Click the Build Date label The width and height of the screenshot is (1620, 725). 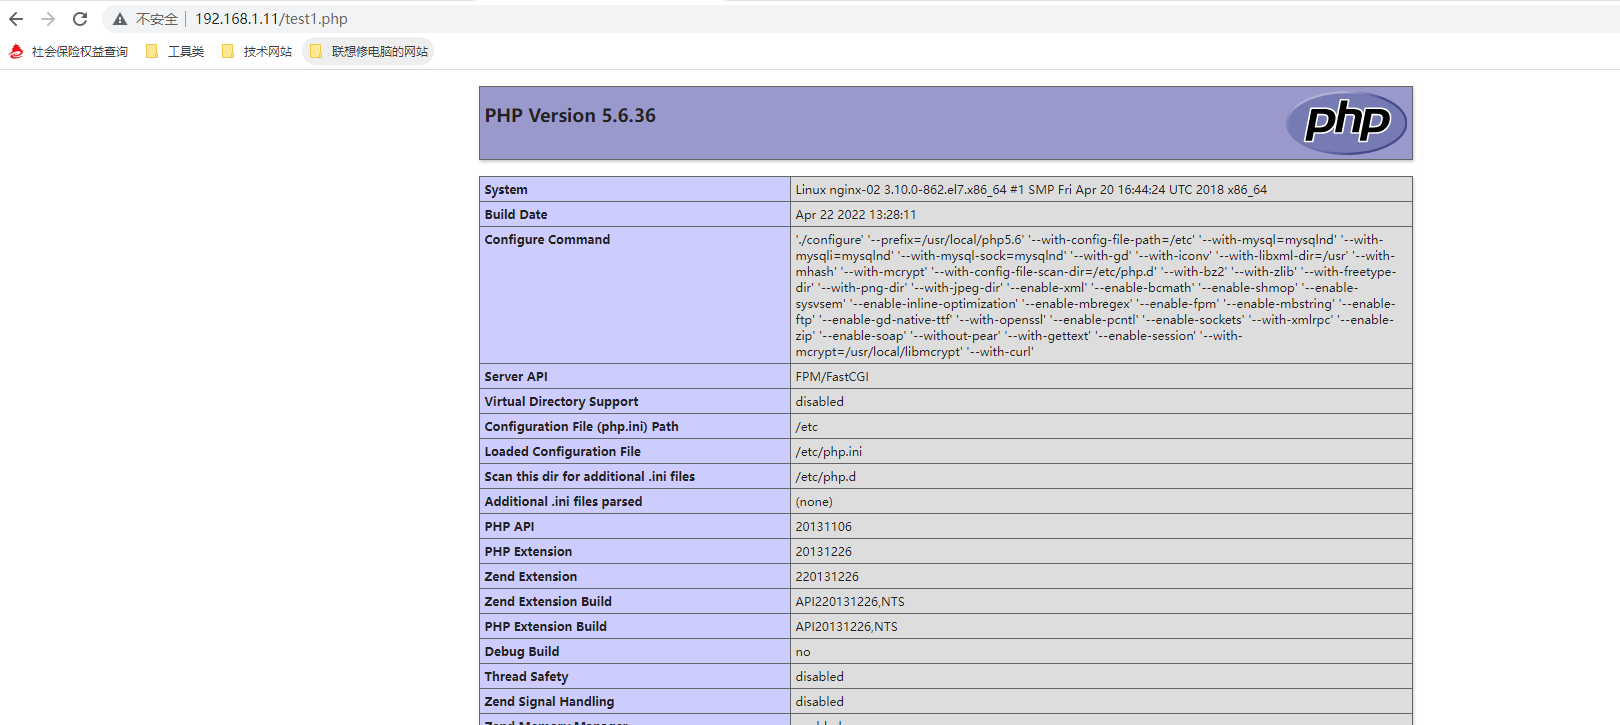[516, 215]
